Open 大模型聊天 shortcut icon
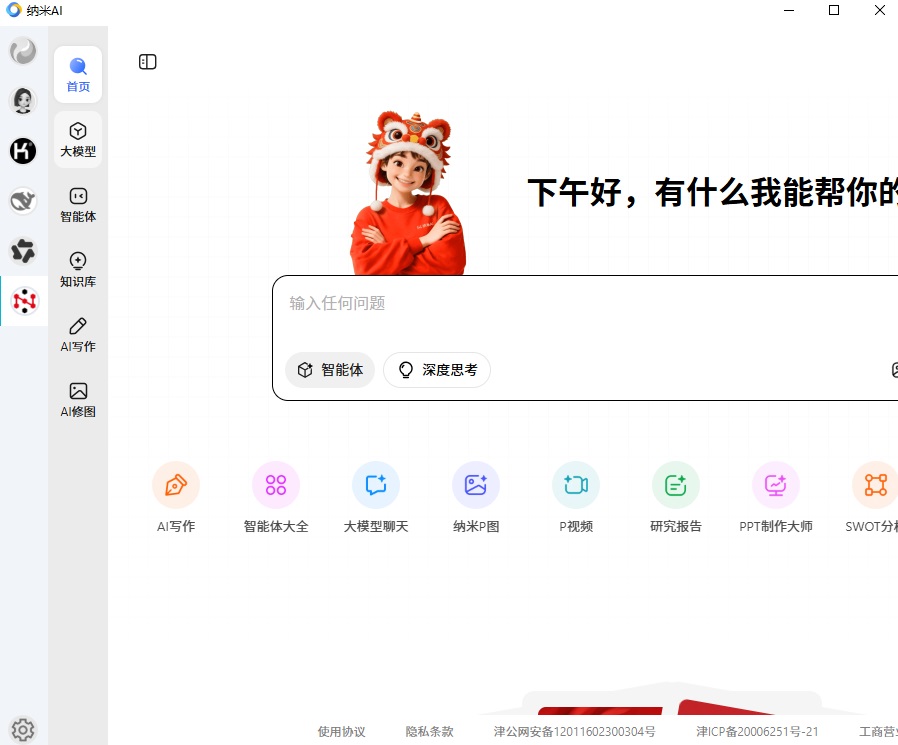Image resolution: width=898 pixels, height=745 pixels. pyautogui.click(x=376, y=485)
